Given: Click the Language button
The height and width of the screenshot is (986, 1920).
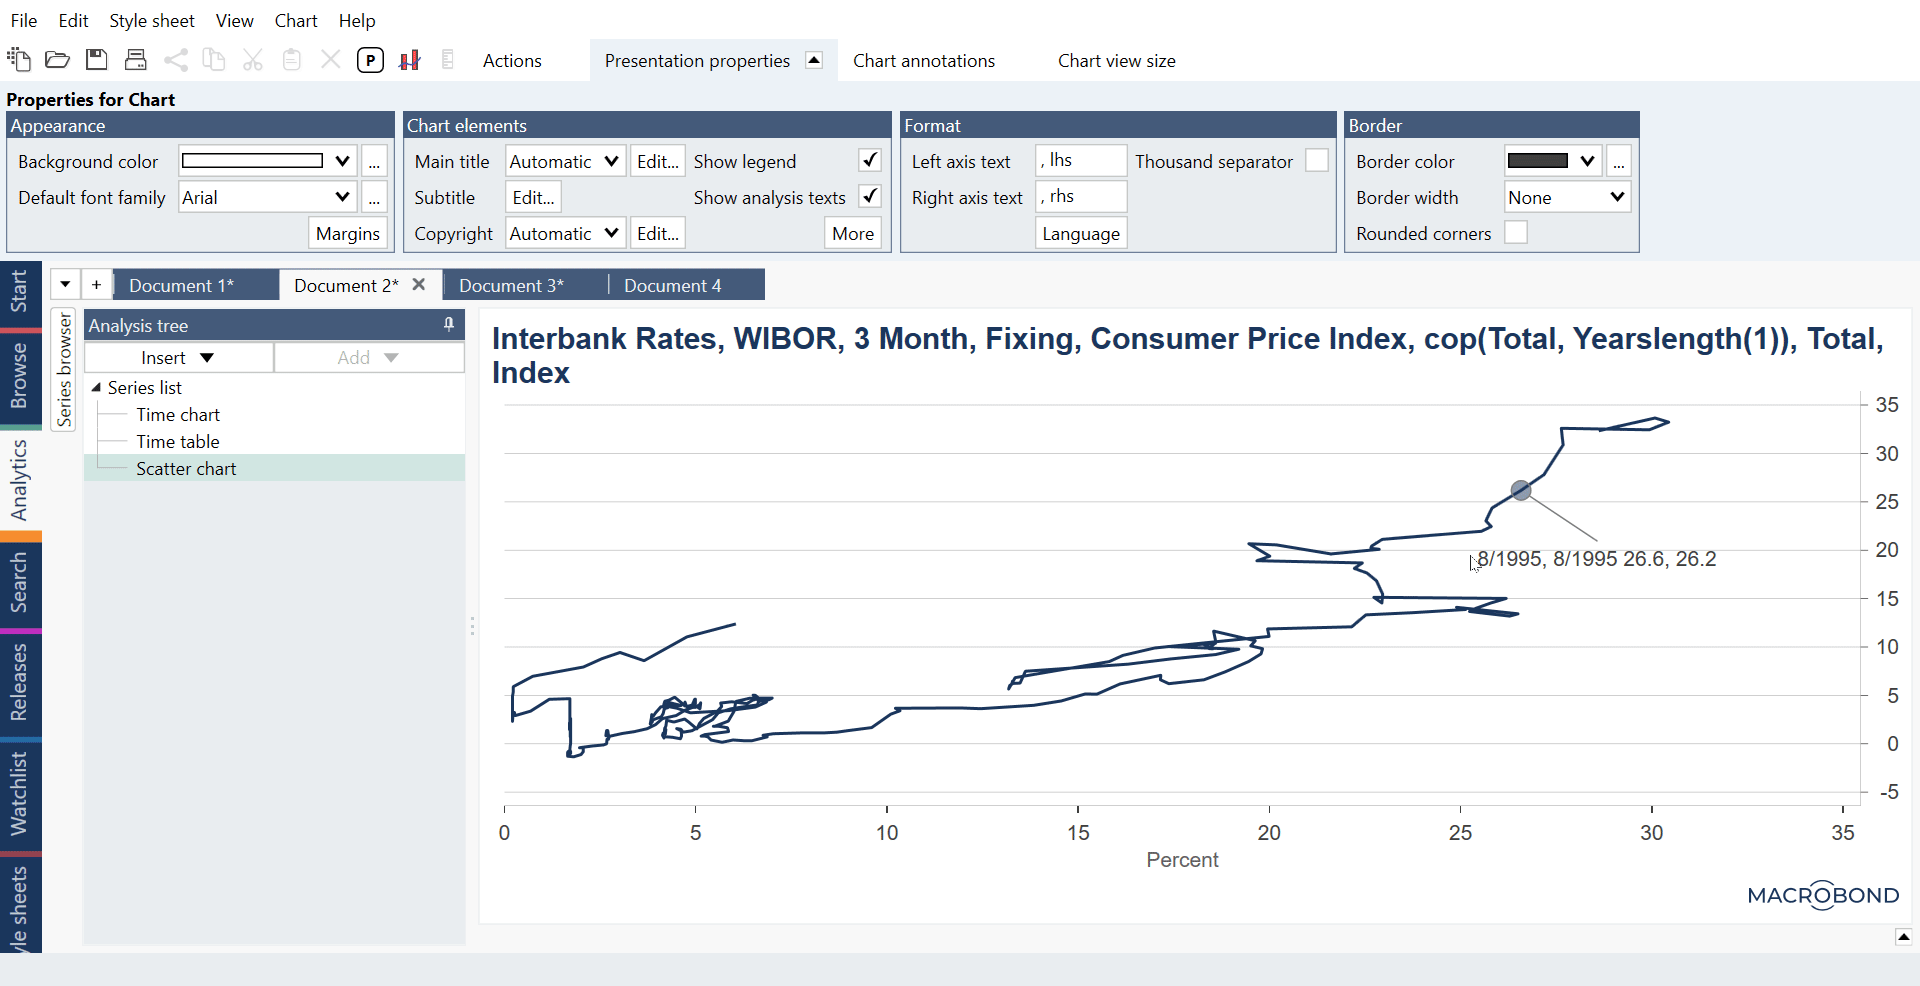Looking at the screenshot, I should click(x=1080, y=233).
